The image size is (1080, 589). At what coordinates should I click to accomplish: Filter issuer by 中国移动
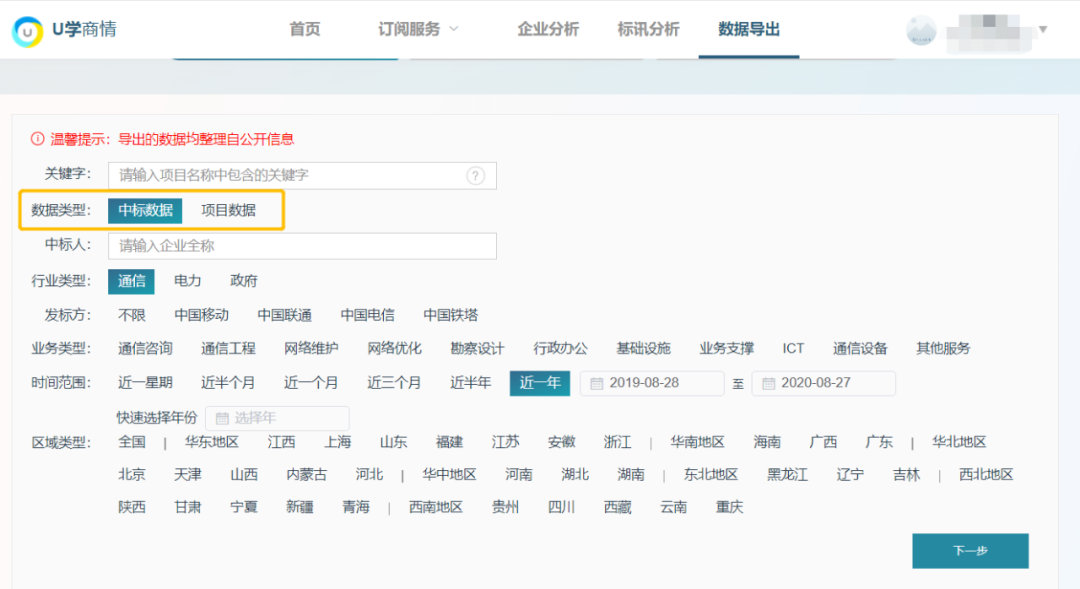coord(201,316)
